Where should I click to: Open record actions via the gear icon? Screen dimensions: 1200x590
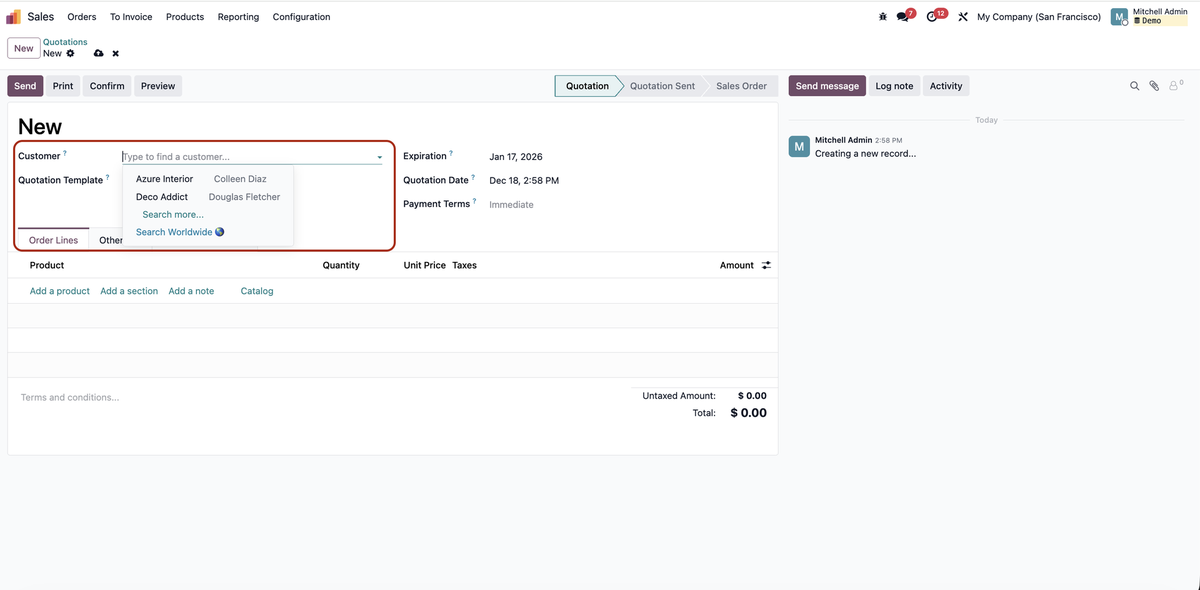[68, 52]
